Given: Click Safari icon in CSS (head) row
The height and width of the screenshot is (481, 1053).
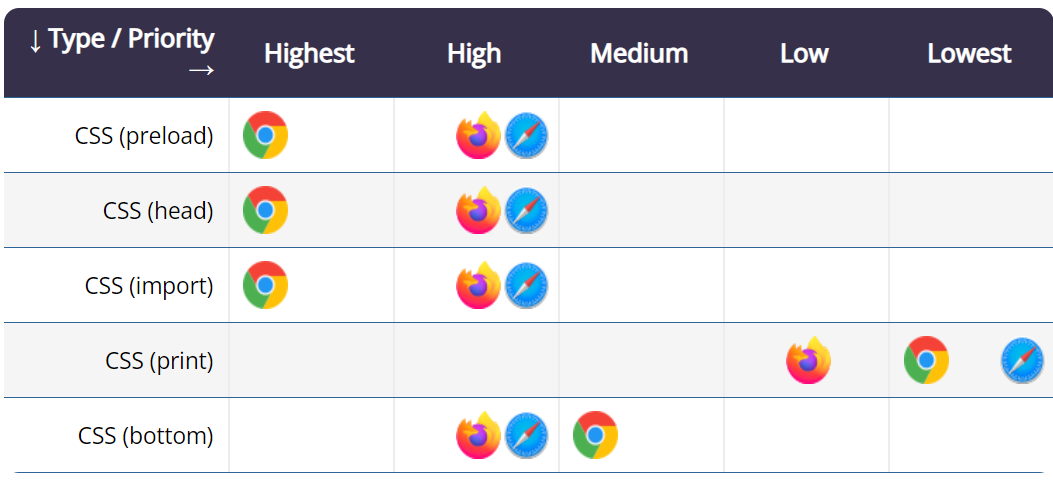Looking at the screenshot, I should coord(526,210).
